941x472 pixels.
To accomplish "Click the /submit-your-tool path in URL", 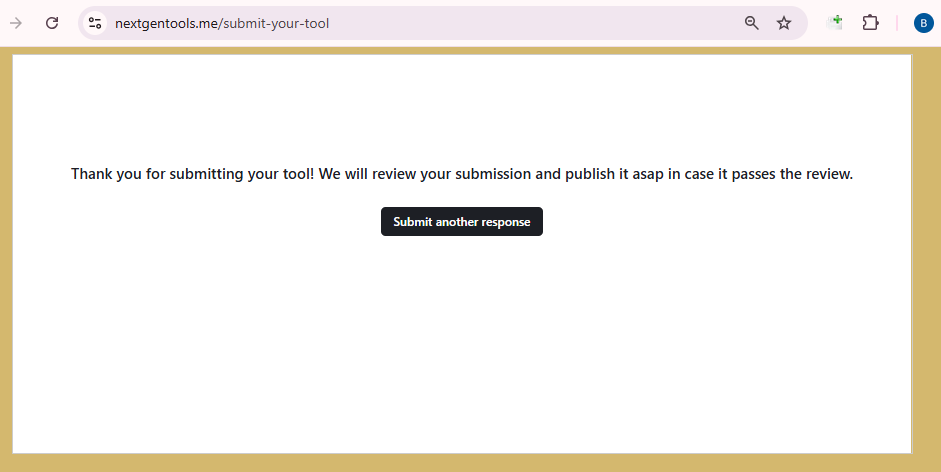I will click(273, 23).
